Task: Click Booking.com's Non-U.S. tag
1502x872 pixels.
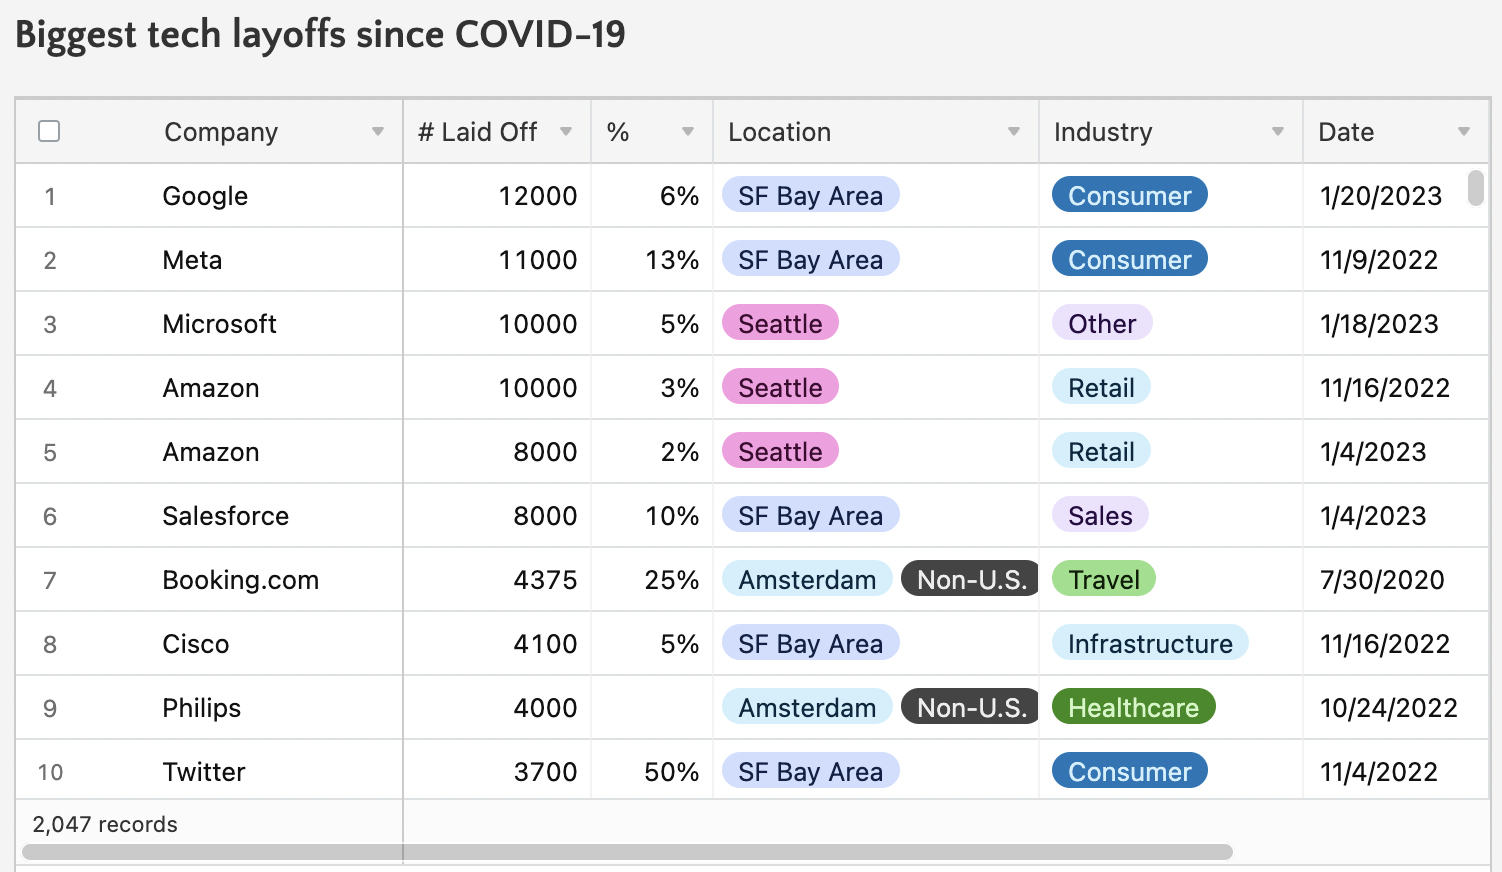Action: (971, 579)
